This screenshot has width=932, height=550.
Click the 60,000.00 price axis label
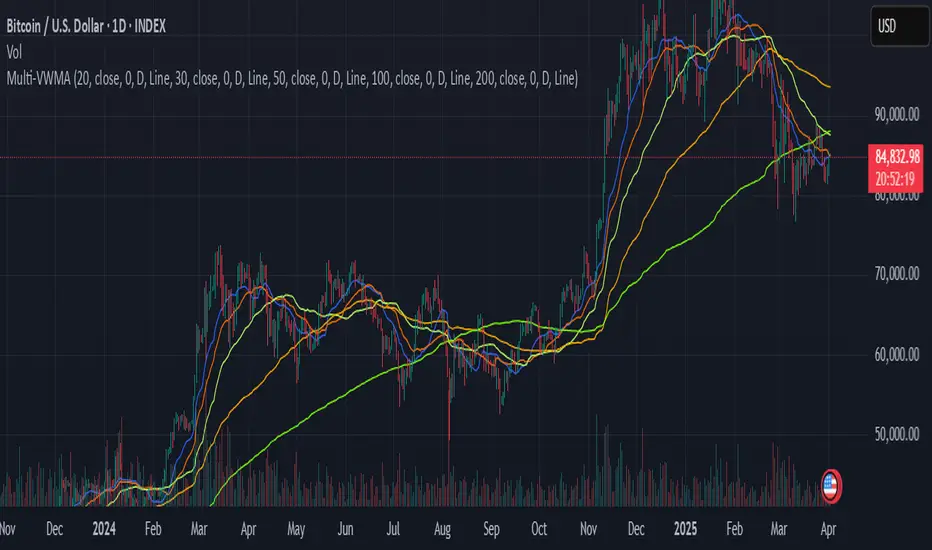896,354
